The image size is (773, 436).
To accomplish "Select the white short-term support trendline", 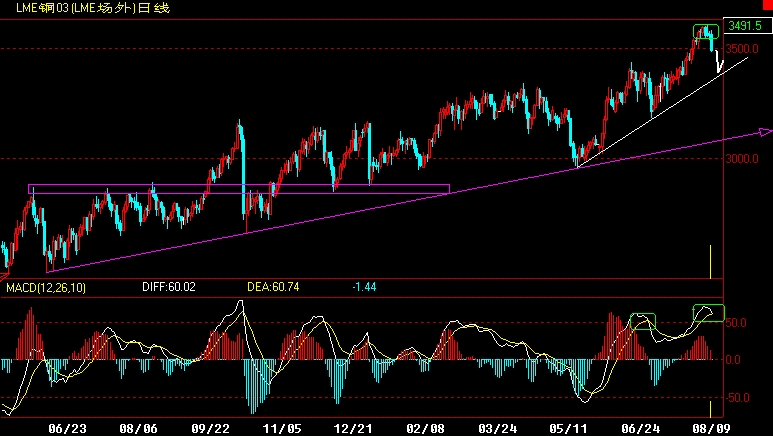I will click(x=663, y=112).
